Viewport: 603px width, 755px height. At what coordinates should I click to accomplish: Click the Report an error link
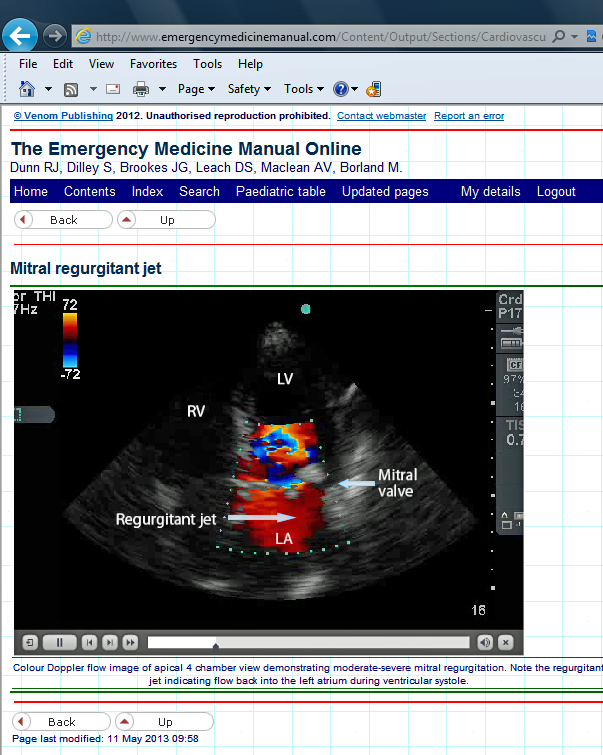point(469,116)
